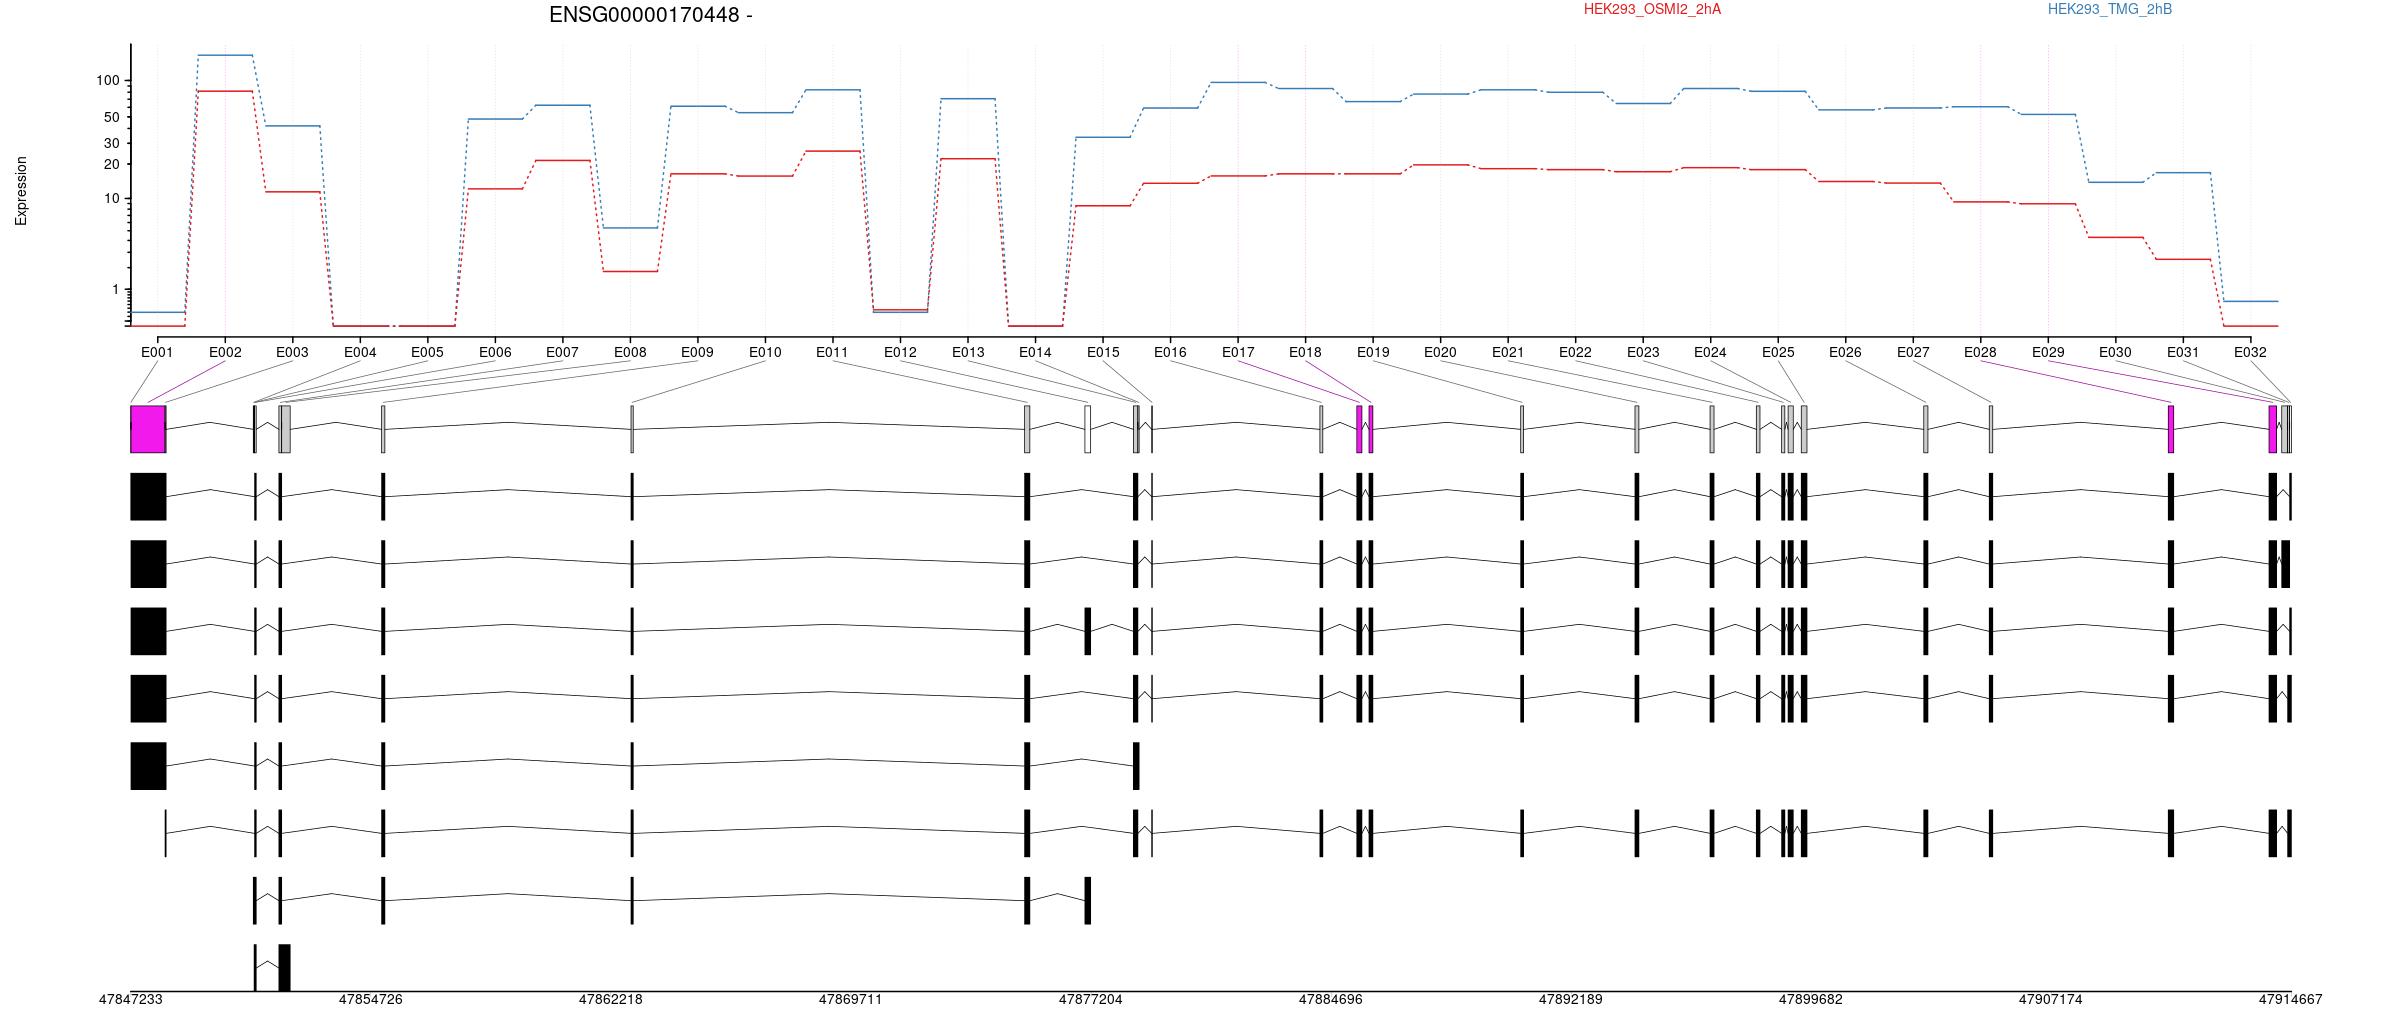Click the E010 exon label
The image size is (2400, 1019).
tap(765, 352)
